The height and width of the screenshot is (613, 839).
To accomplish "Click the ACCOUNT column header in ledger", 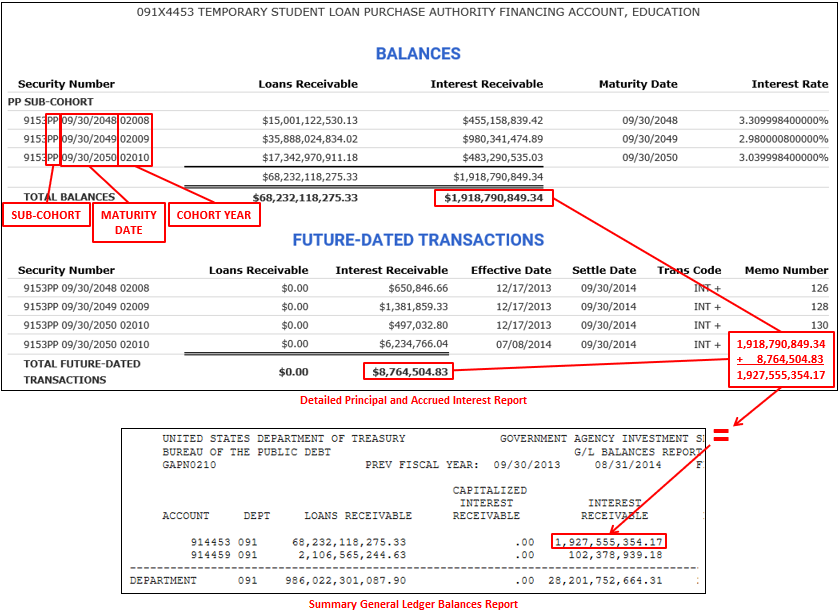I will point(186,516).
